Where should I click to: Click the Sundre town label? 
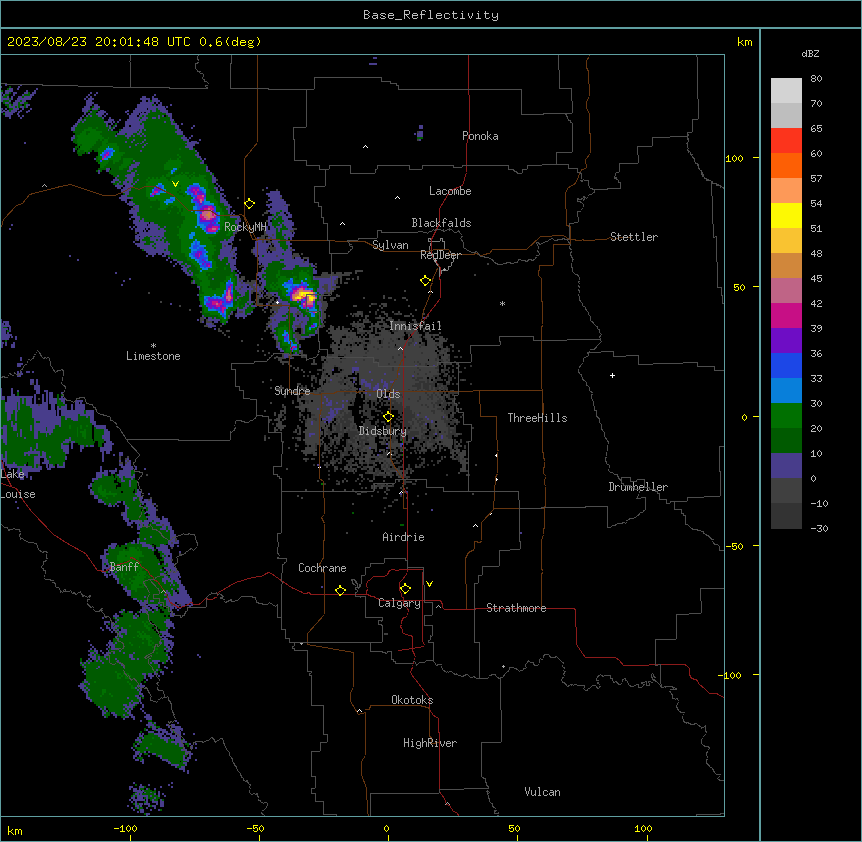pos(292,391)
